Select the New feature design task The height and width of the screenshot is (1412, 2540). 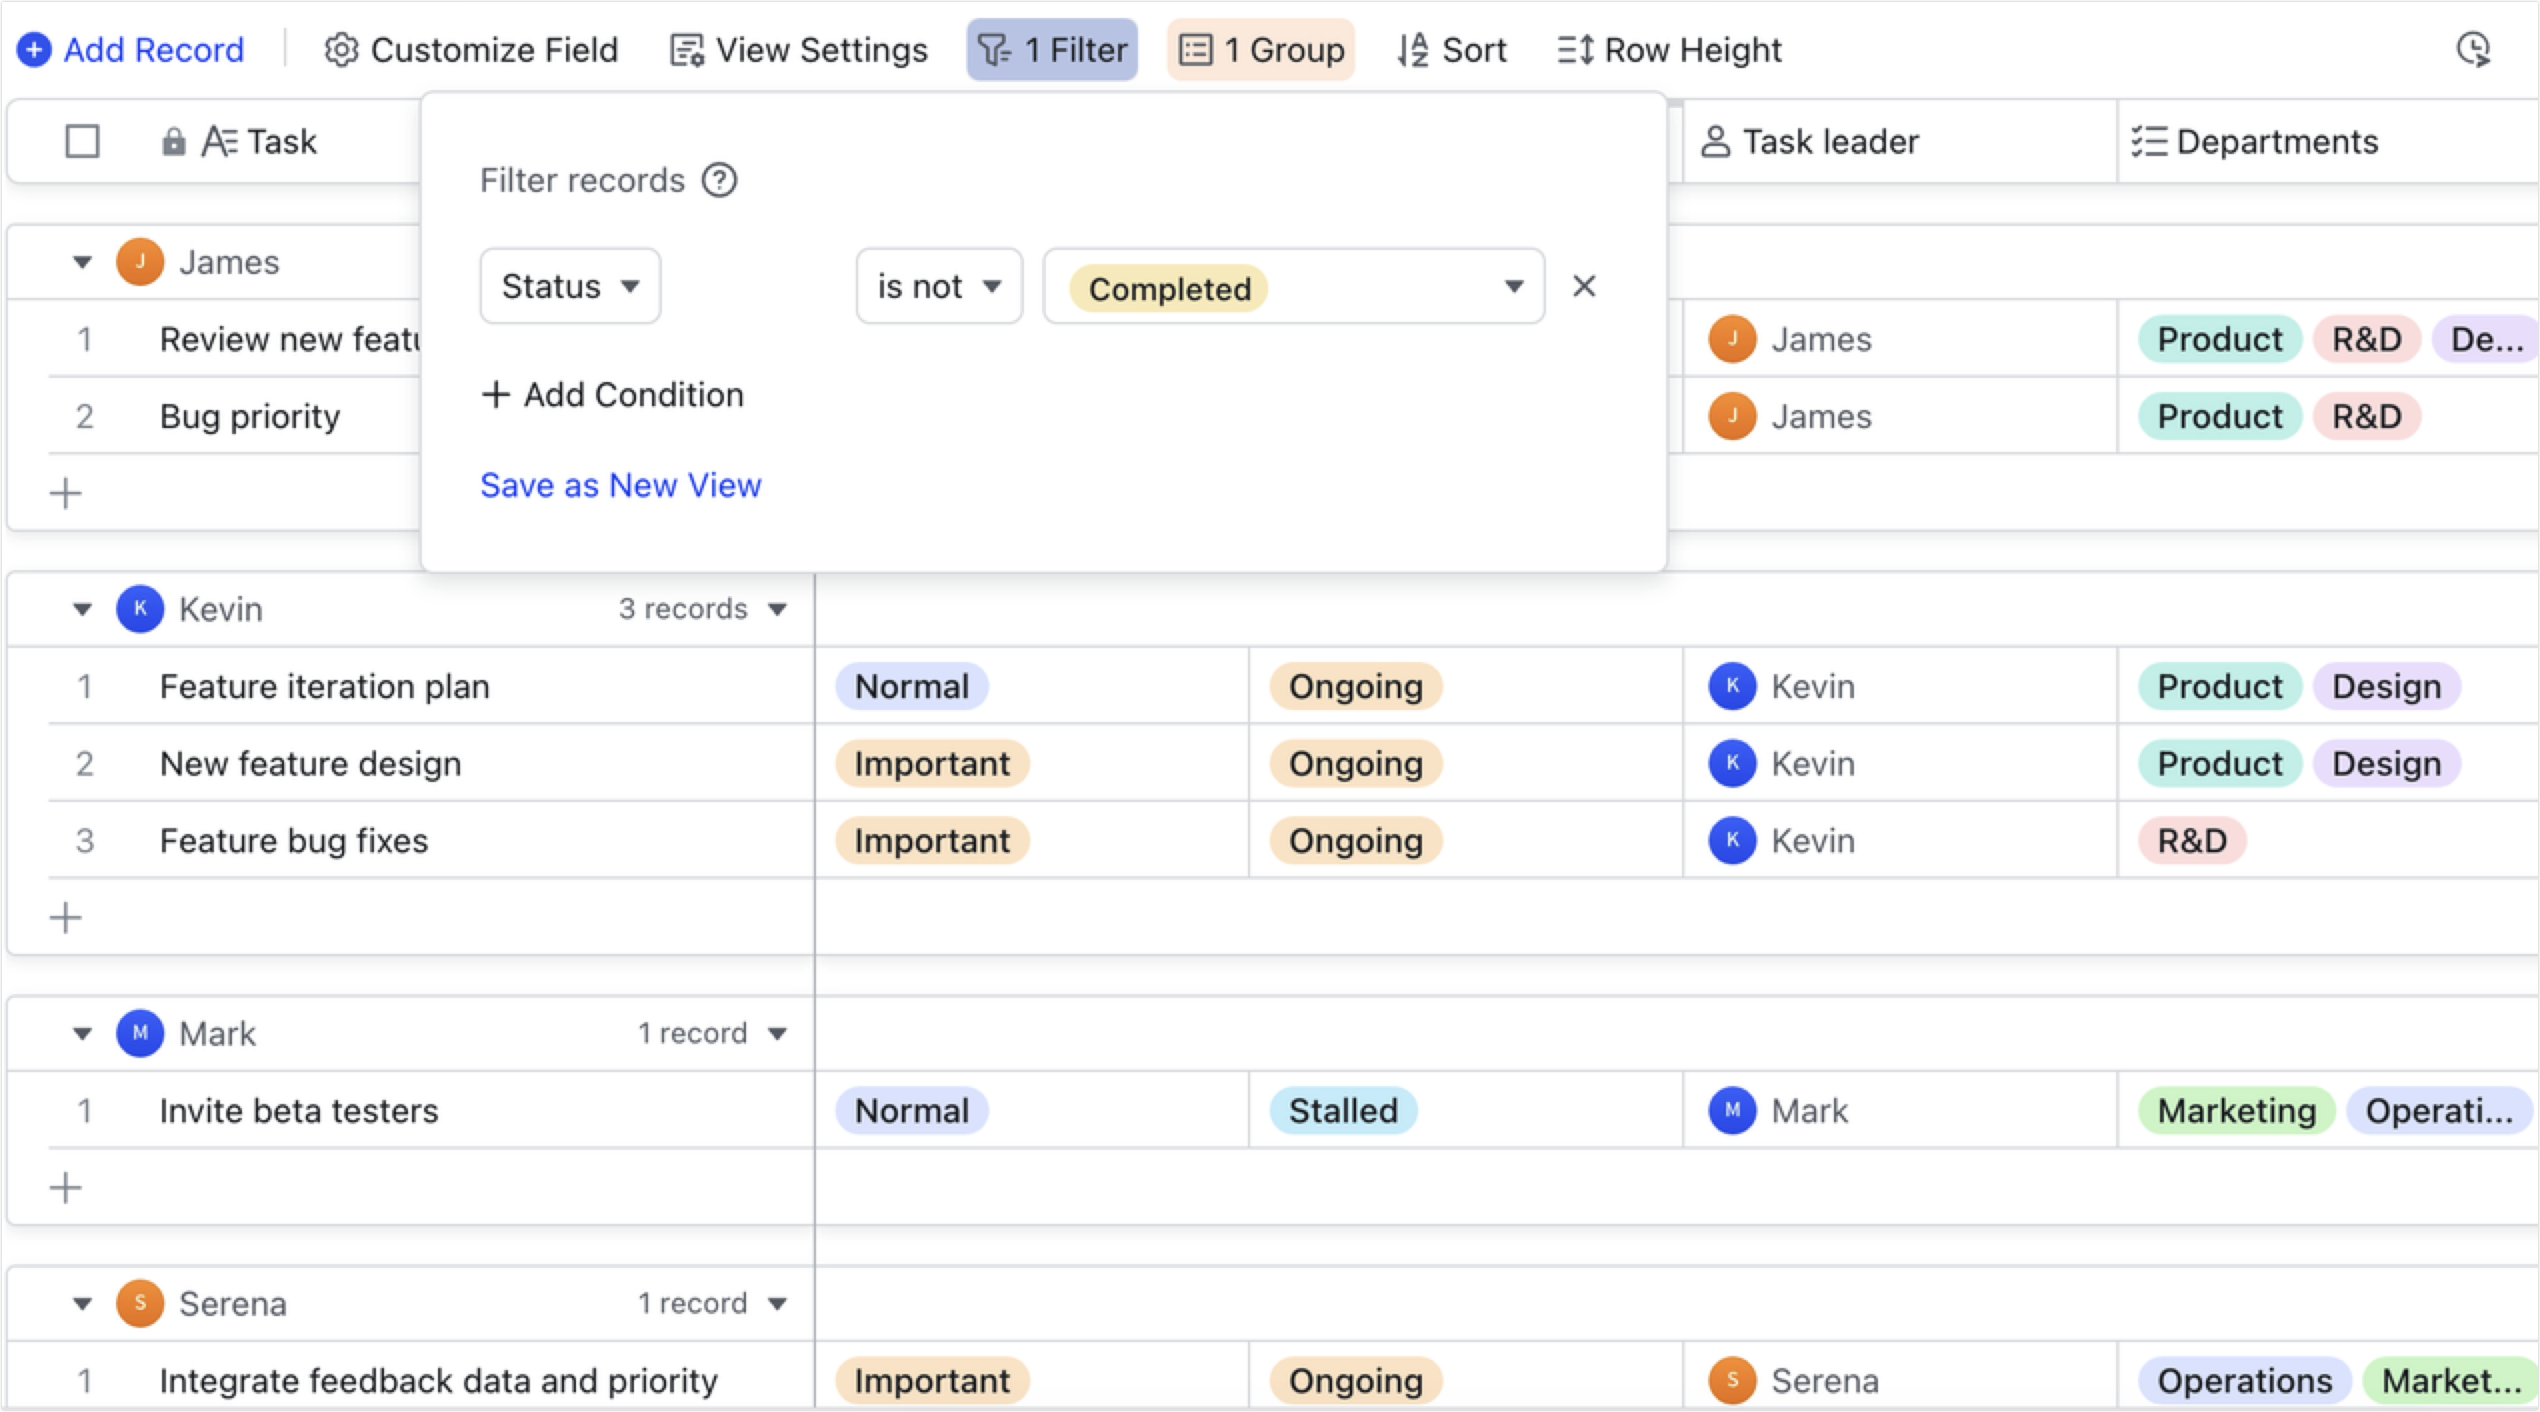[311, 763]
